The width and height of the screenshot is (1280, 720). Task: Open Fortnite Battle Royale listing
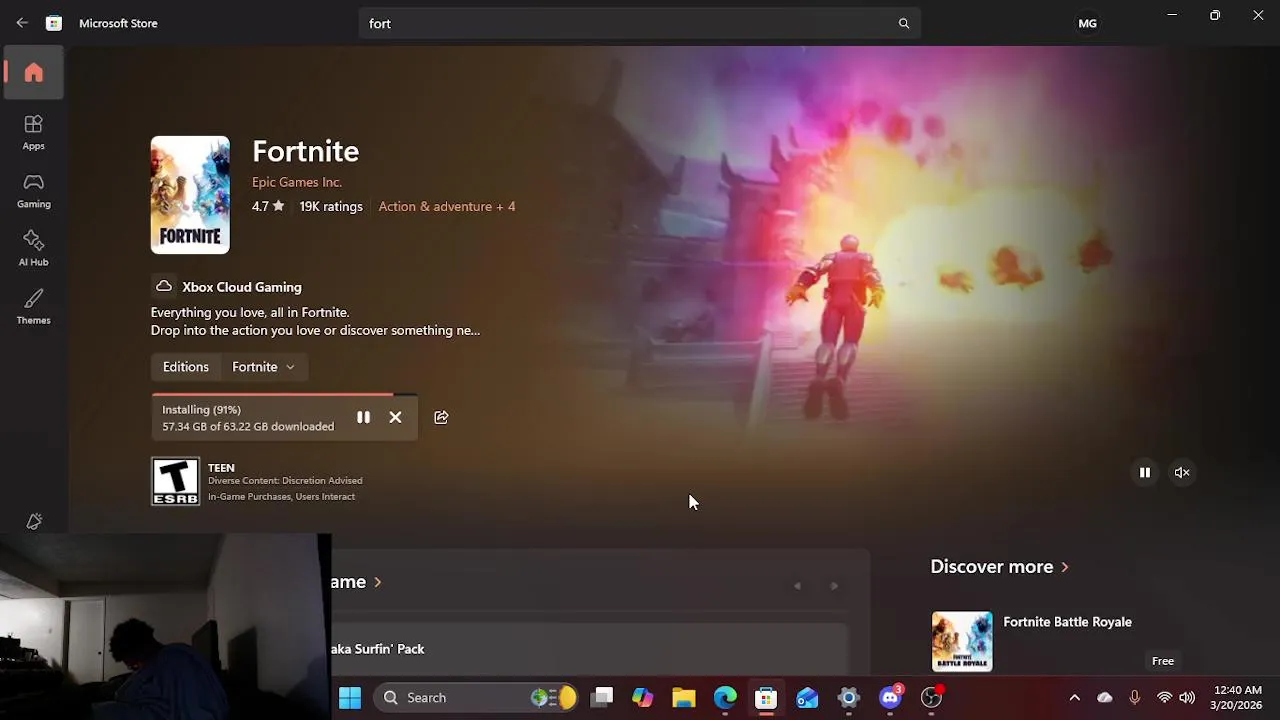pyautogui.click(x=1067, y=622)
